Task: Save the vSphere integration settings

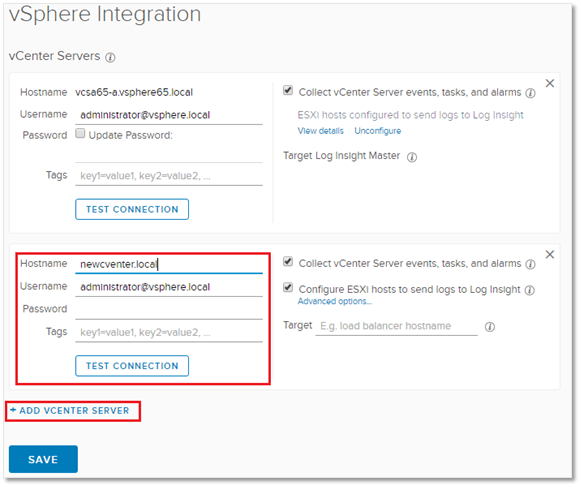Action: (x=43, y=459)
